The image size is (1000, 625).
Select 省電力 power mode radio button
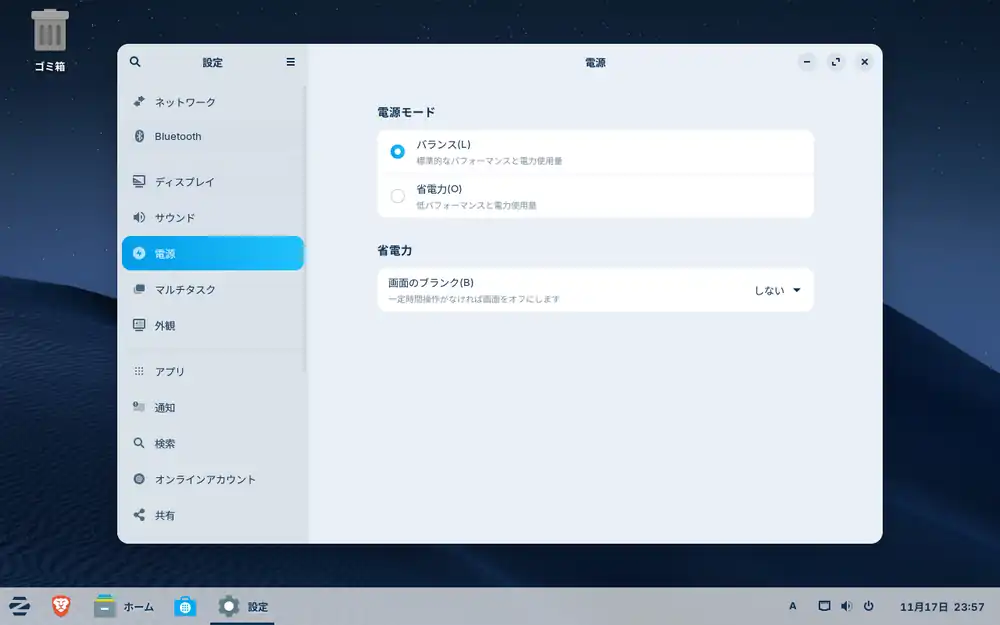pos(398,196)
